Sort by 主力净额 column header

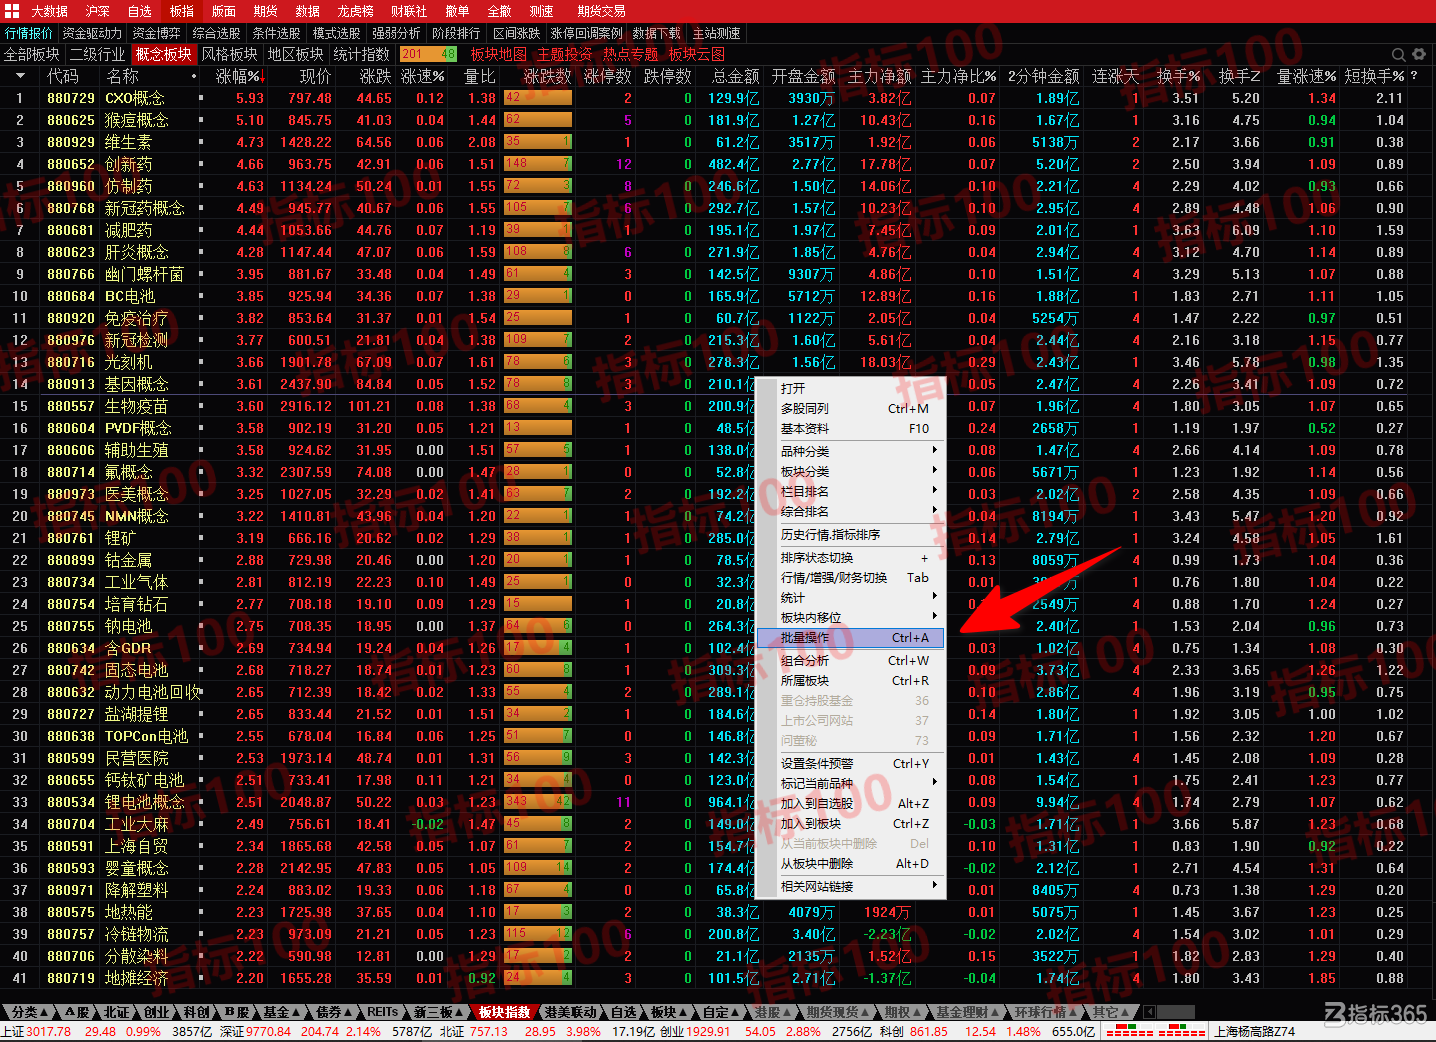point(880,76)
